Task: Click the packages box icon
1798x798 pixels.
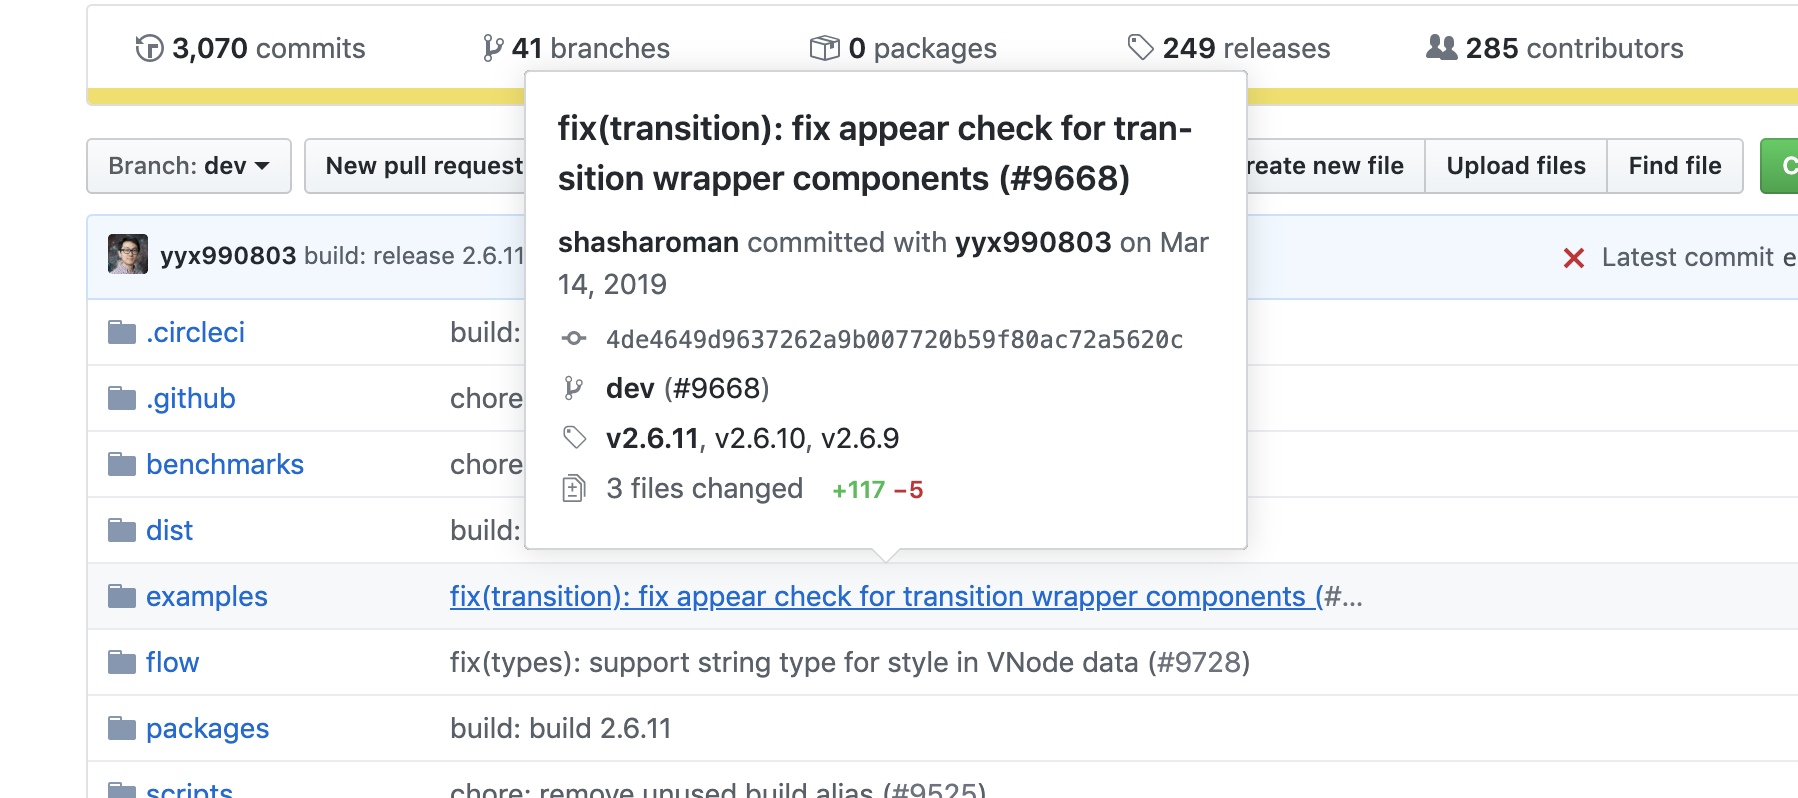Action: point(824,48)
